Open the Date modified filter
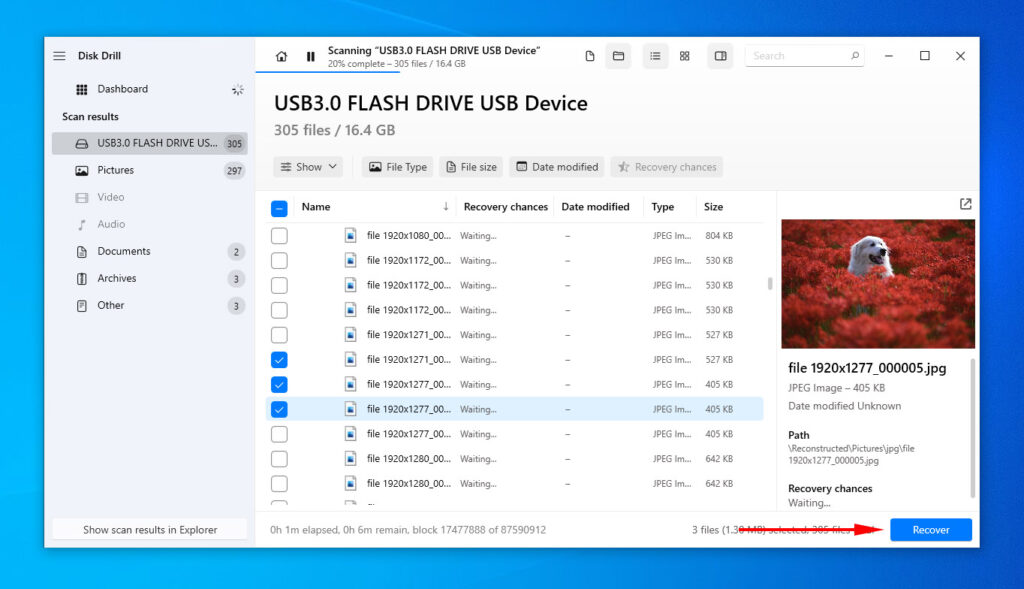 (556, 166)
